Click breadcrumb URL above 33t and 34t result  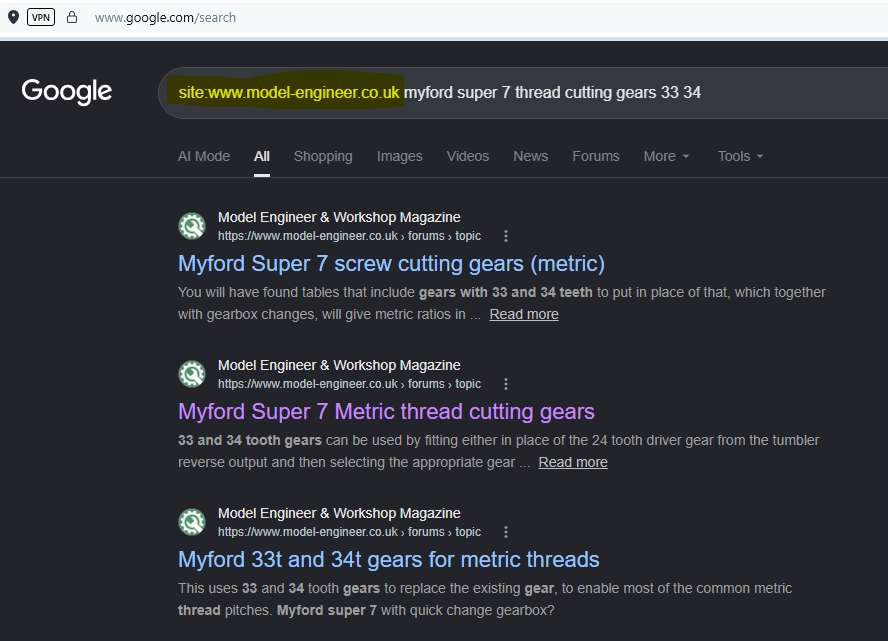349,532
